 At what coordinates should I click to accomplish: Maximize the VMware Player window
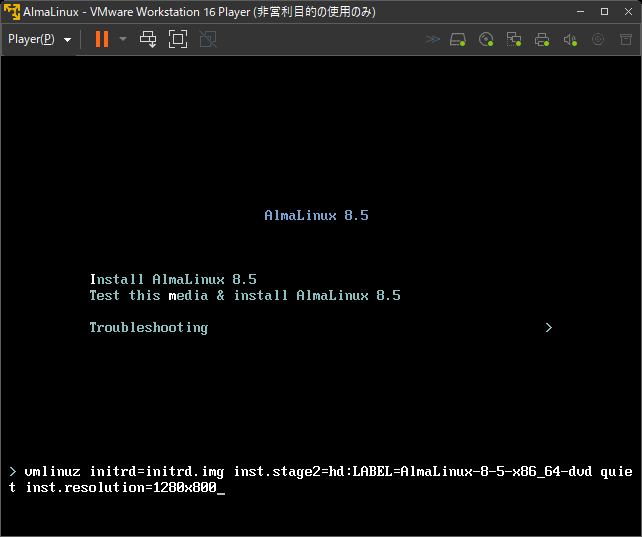point(604,11)
